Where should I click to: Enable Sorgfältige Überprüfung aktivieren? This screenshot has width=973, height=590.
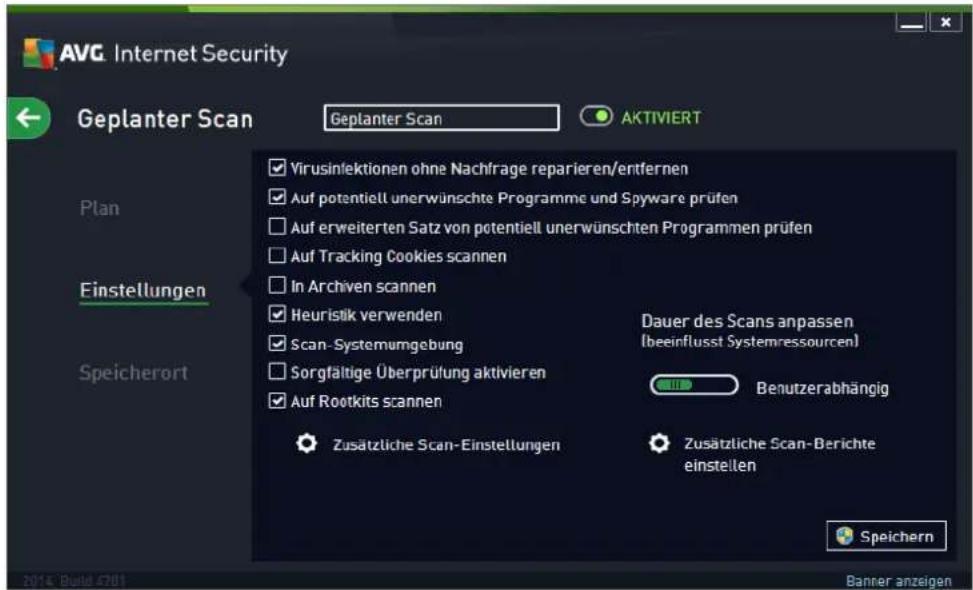pos(277,372)
